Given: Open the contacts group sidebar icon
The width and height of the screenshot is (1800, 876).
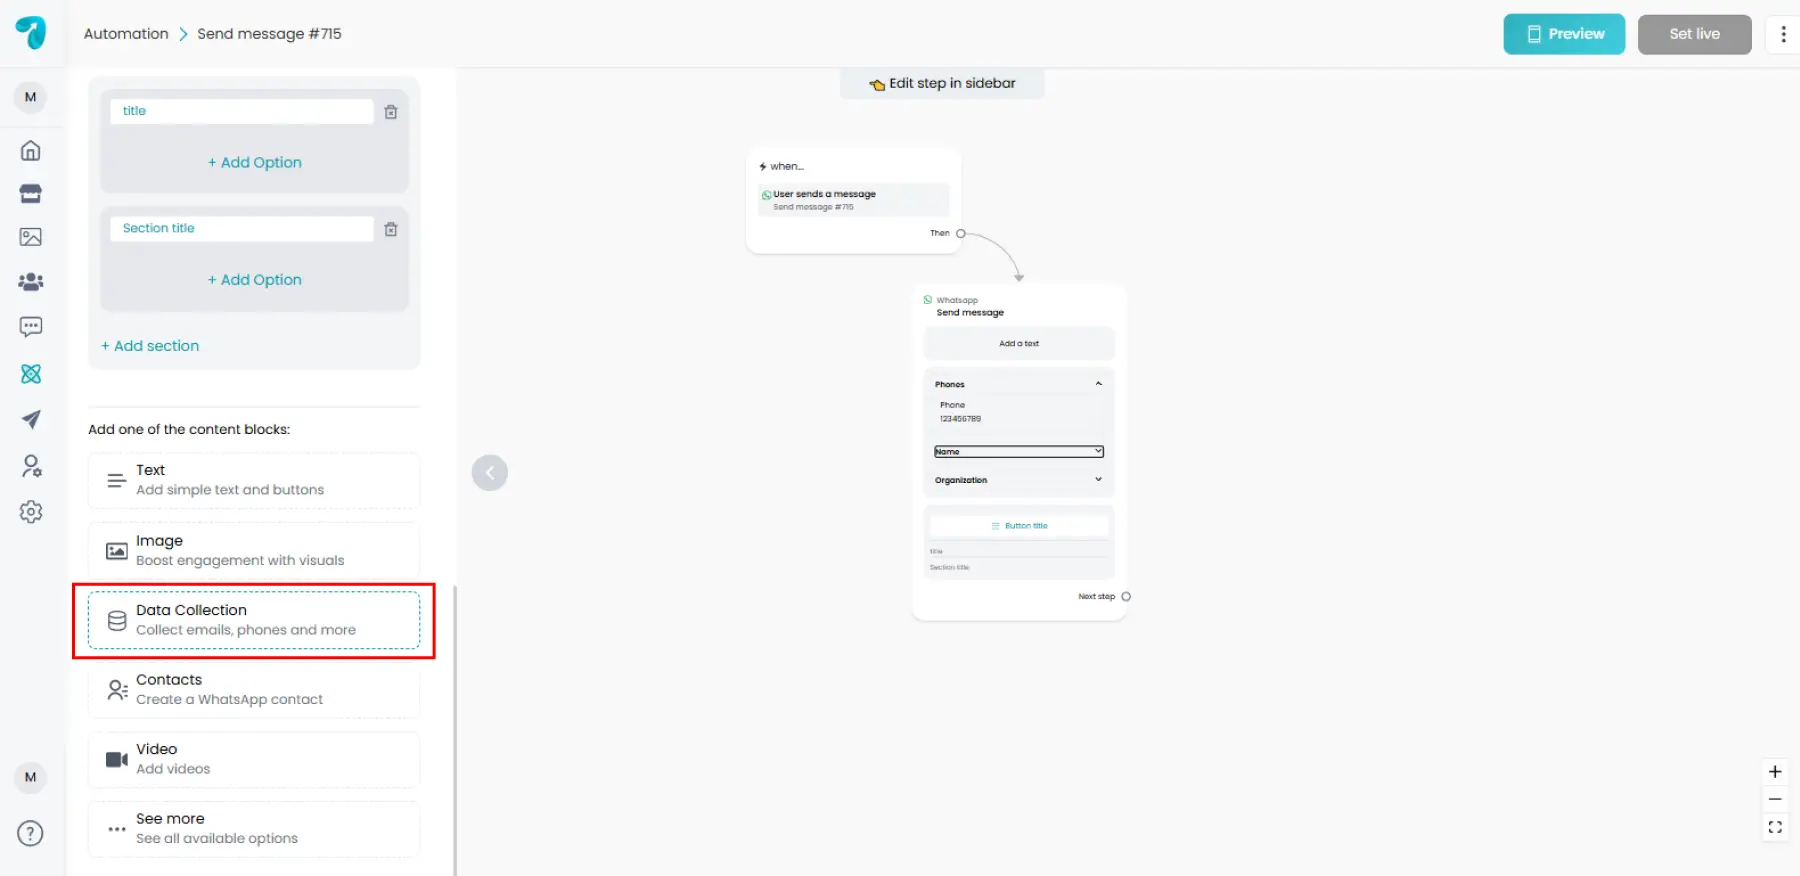Looking at the screenshot, I should point(31,282).
